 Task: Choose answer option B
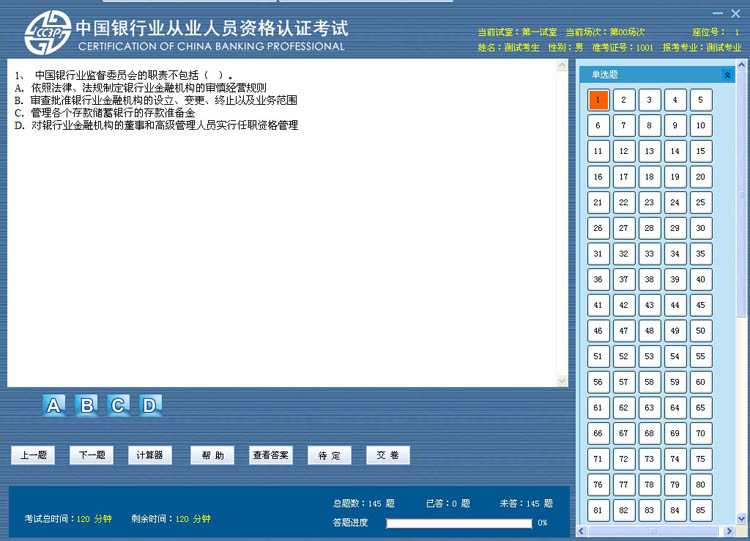[86, 405]
